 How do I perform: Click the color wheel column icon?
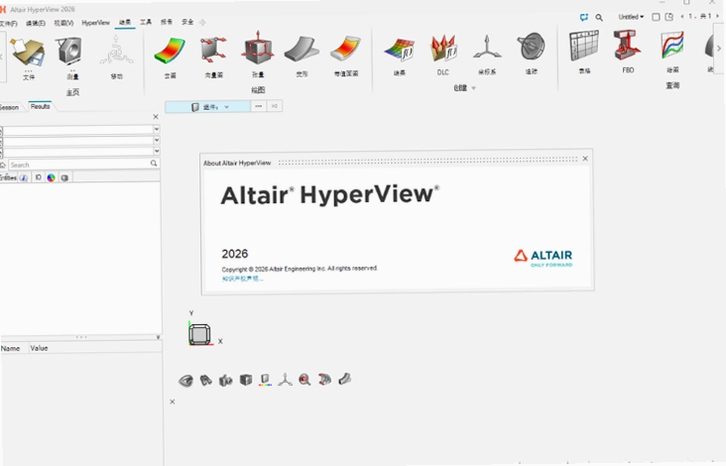51,177
